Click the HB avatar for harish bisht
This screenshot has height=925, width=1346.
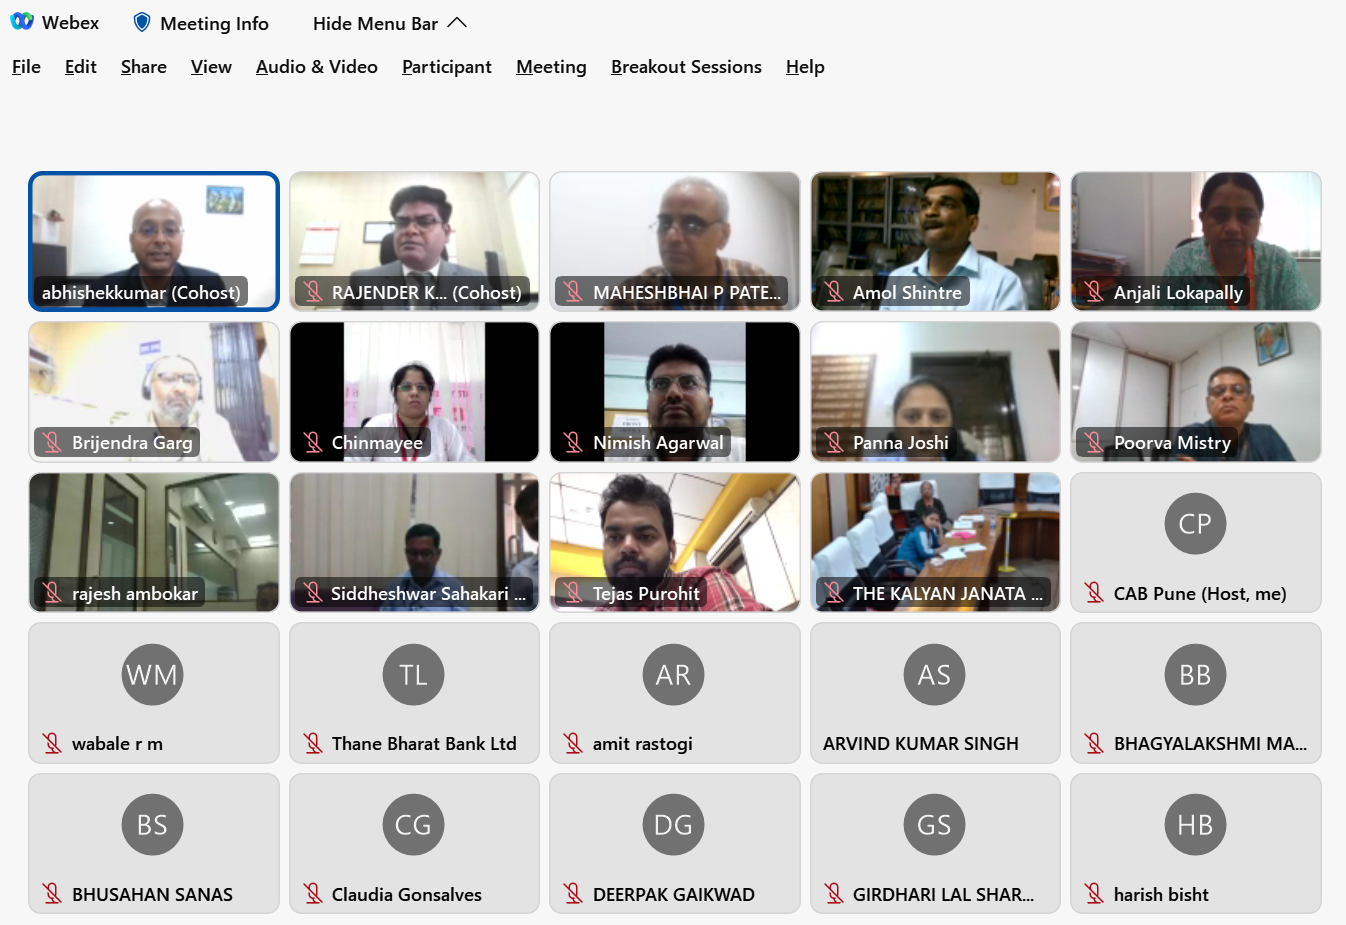click(1195, 825)
